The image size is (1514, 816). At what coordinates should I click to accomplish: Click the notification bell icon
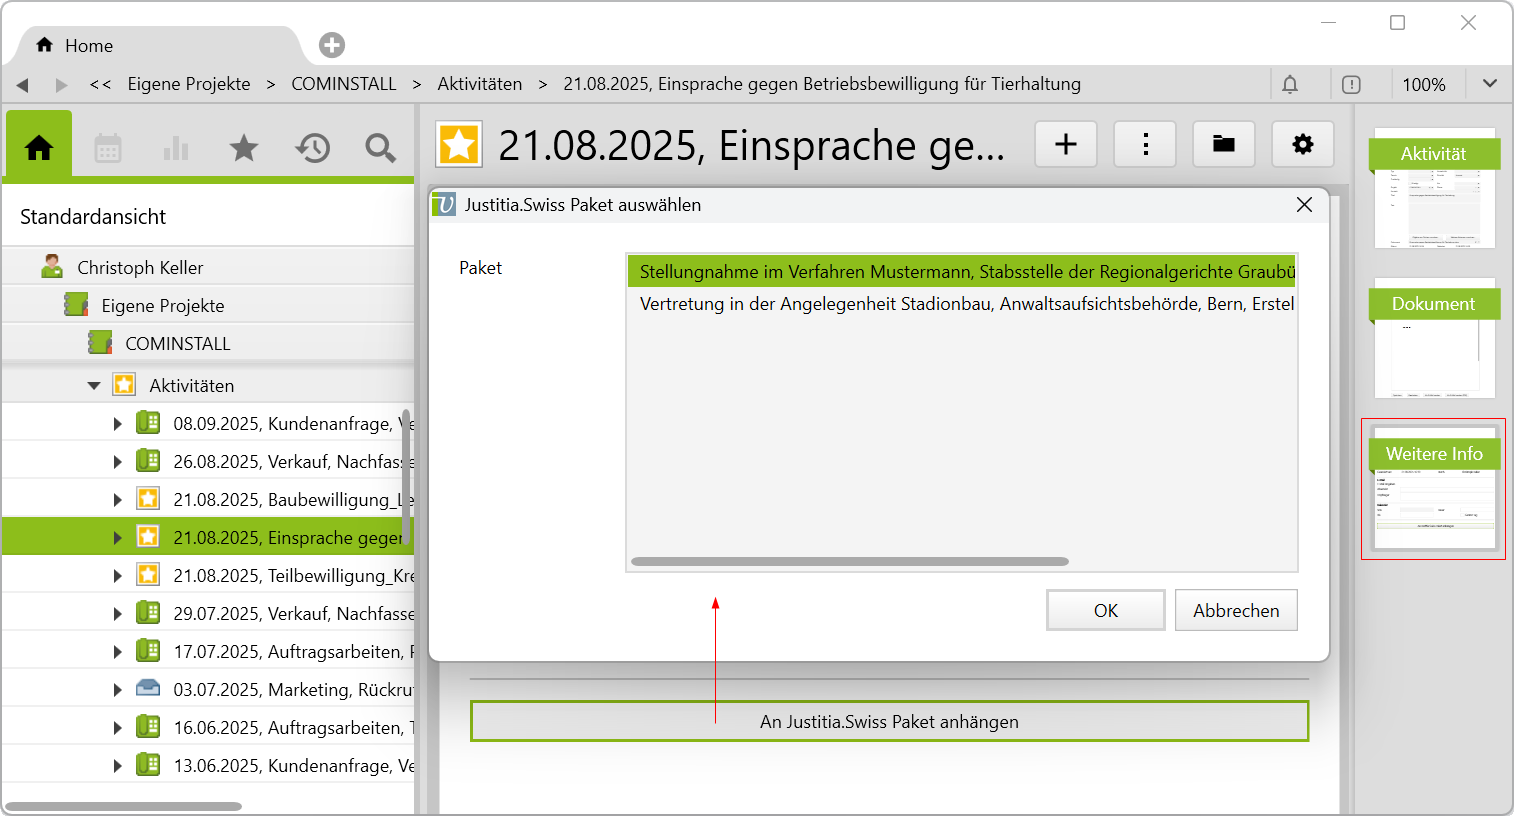tap(1290, 84)
